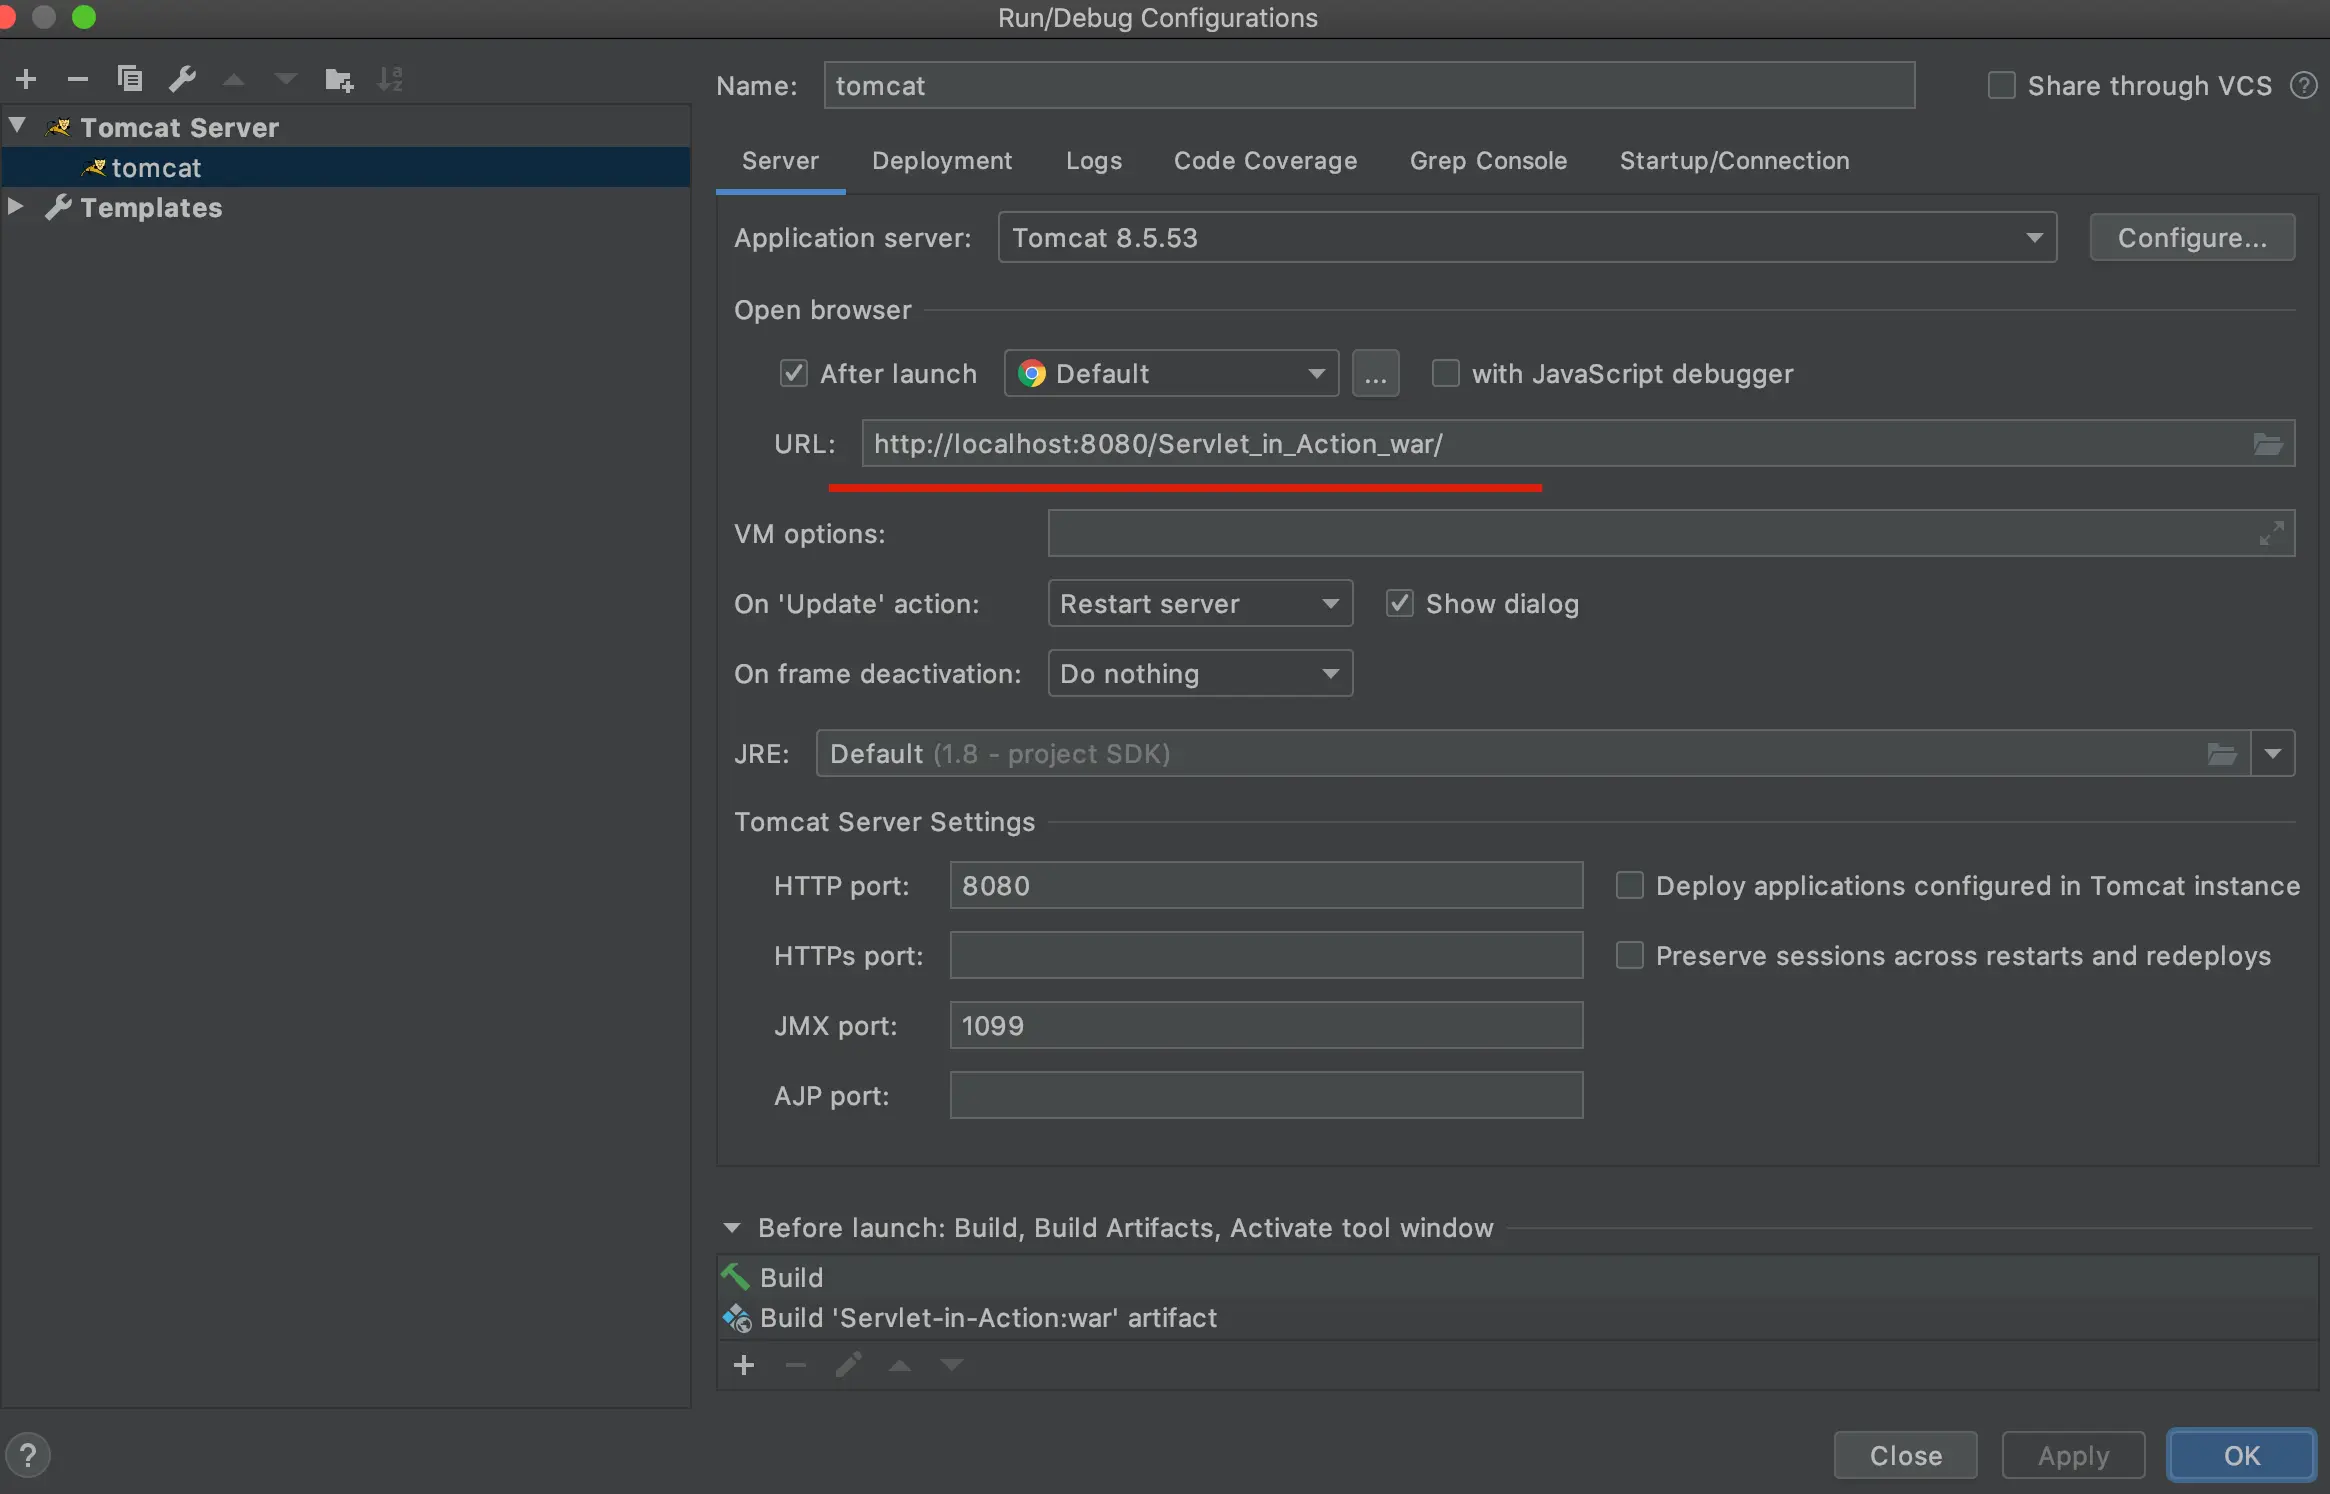Click the wrench Edit Templates icon
Screen dimensions: 2330x1494
[x=182, y=79]
